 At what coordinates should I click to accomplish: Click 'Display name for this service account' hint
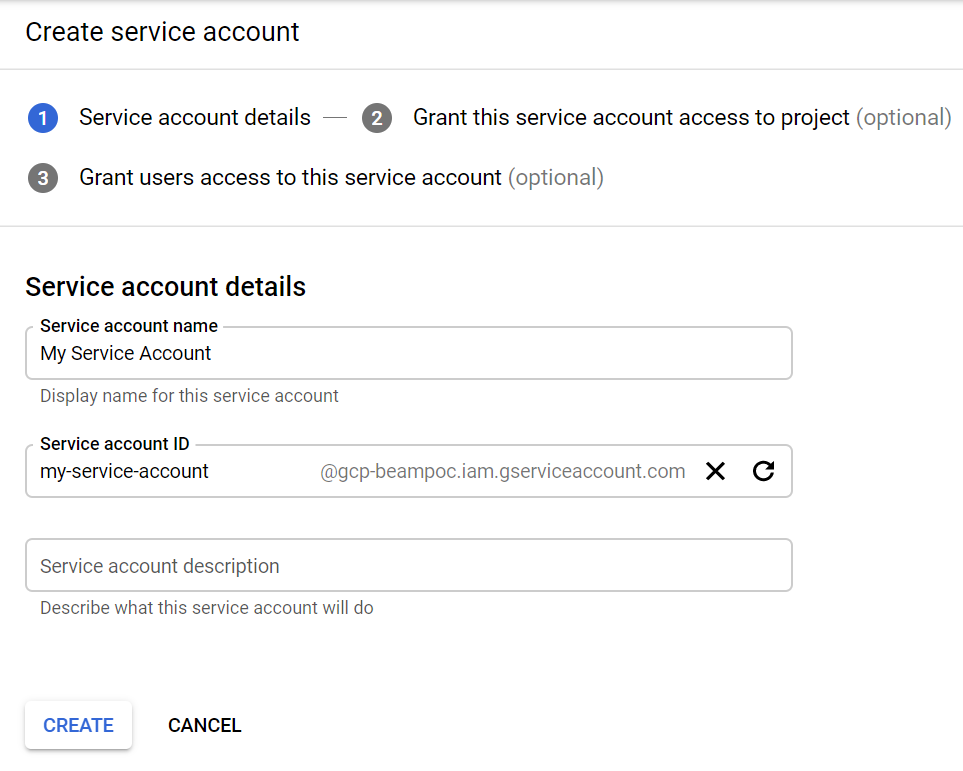[189, 396]
